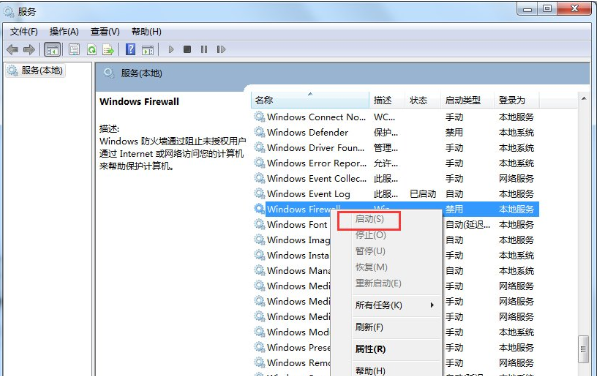Click the scroll-up arrow of the services list
The width and height of the screenshot is (598, 376).
pyautogui.click(x=584, y=99)
